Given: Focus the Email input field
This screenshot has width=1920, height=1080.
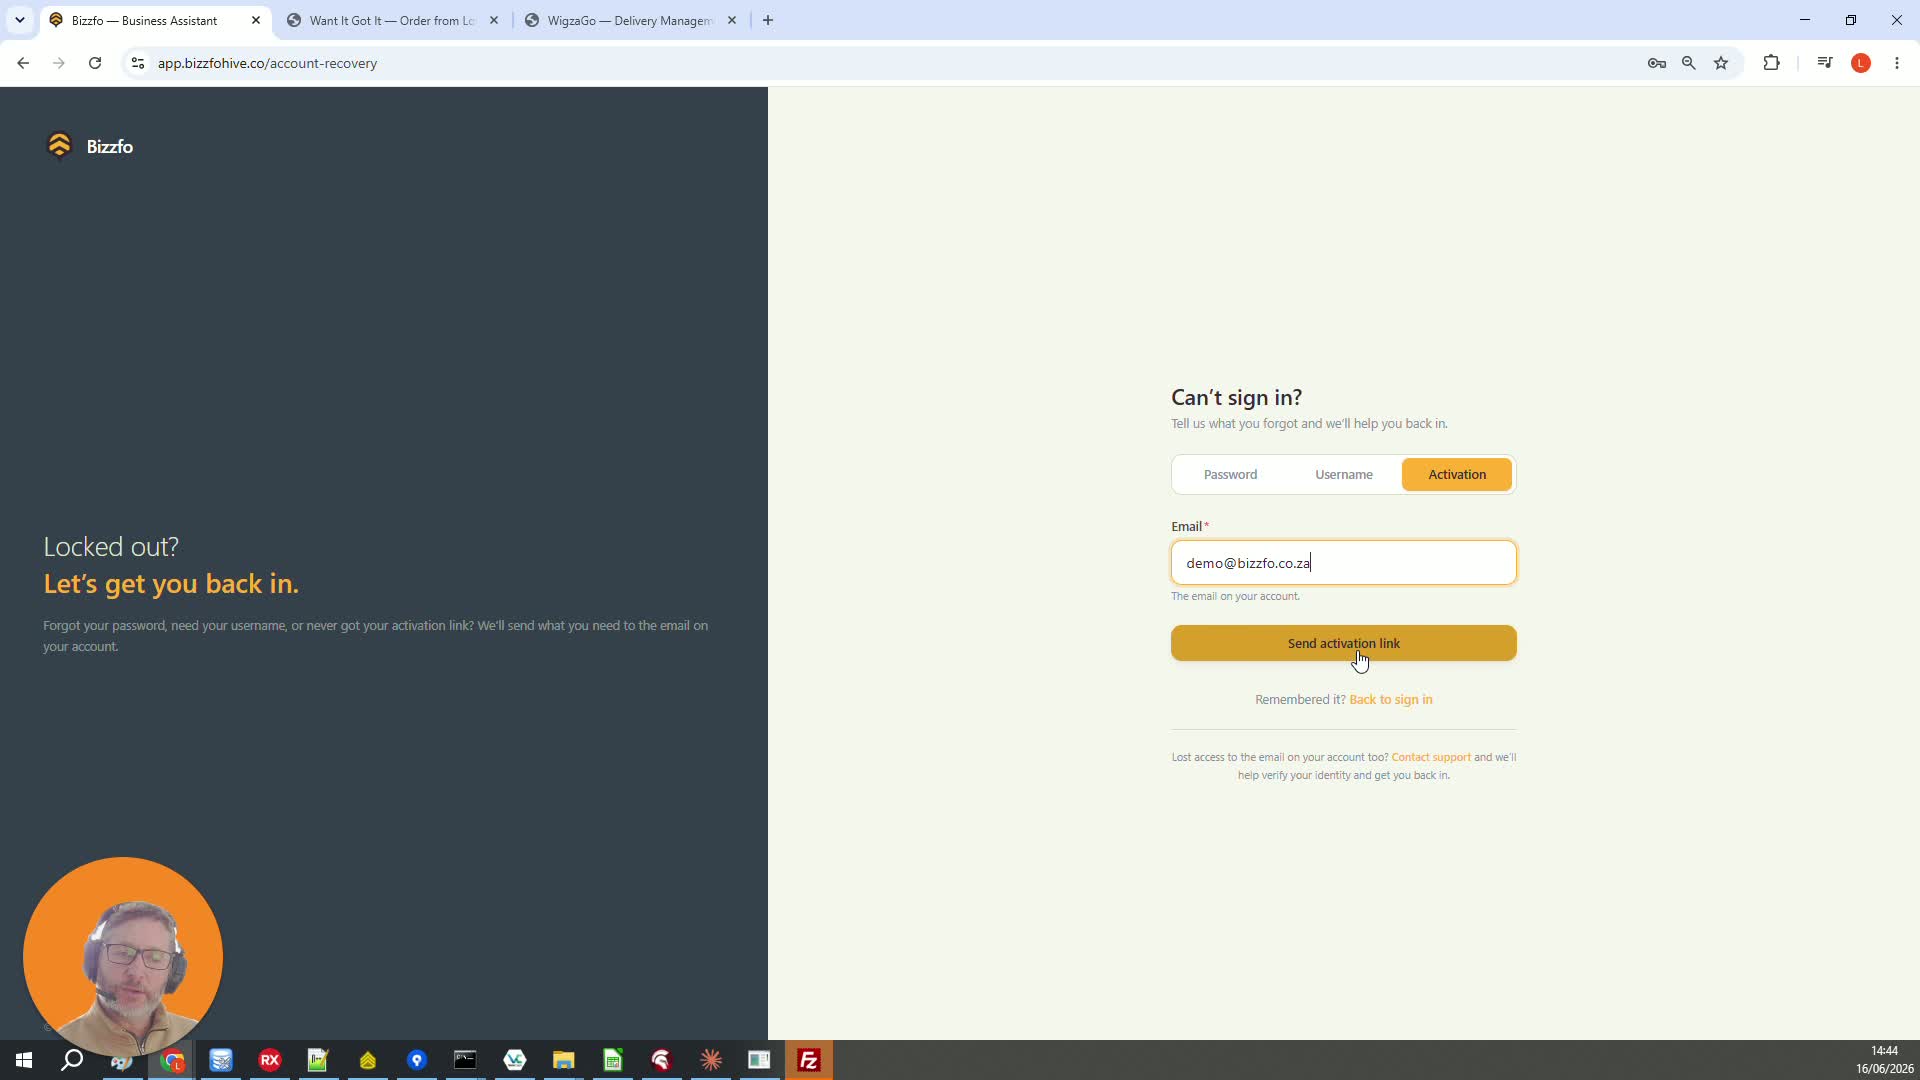Looking at the screenshot, I should click(x=1344, y=563).
